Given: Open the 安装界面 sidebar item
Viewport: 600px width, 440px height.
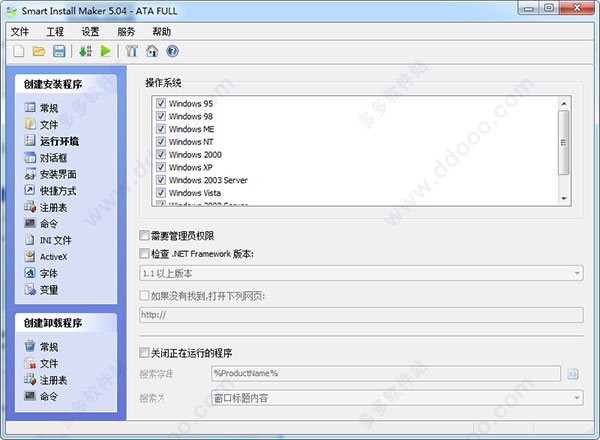Looking at the screenshot, I should (x=50, y=174).
